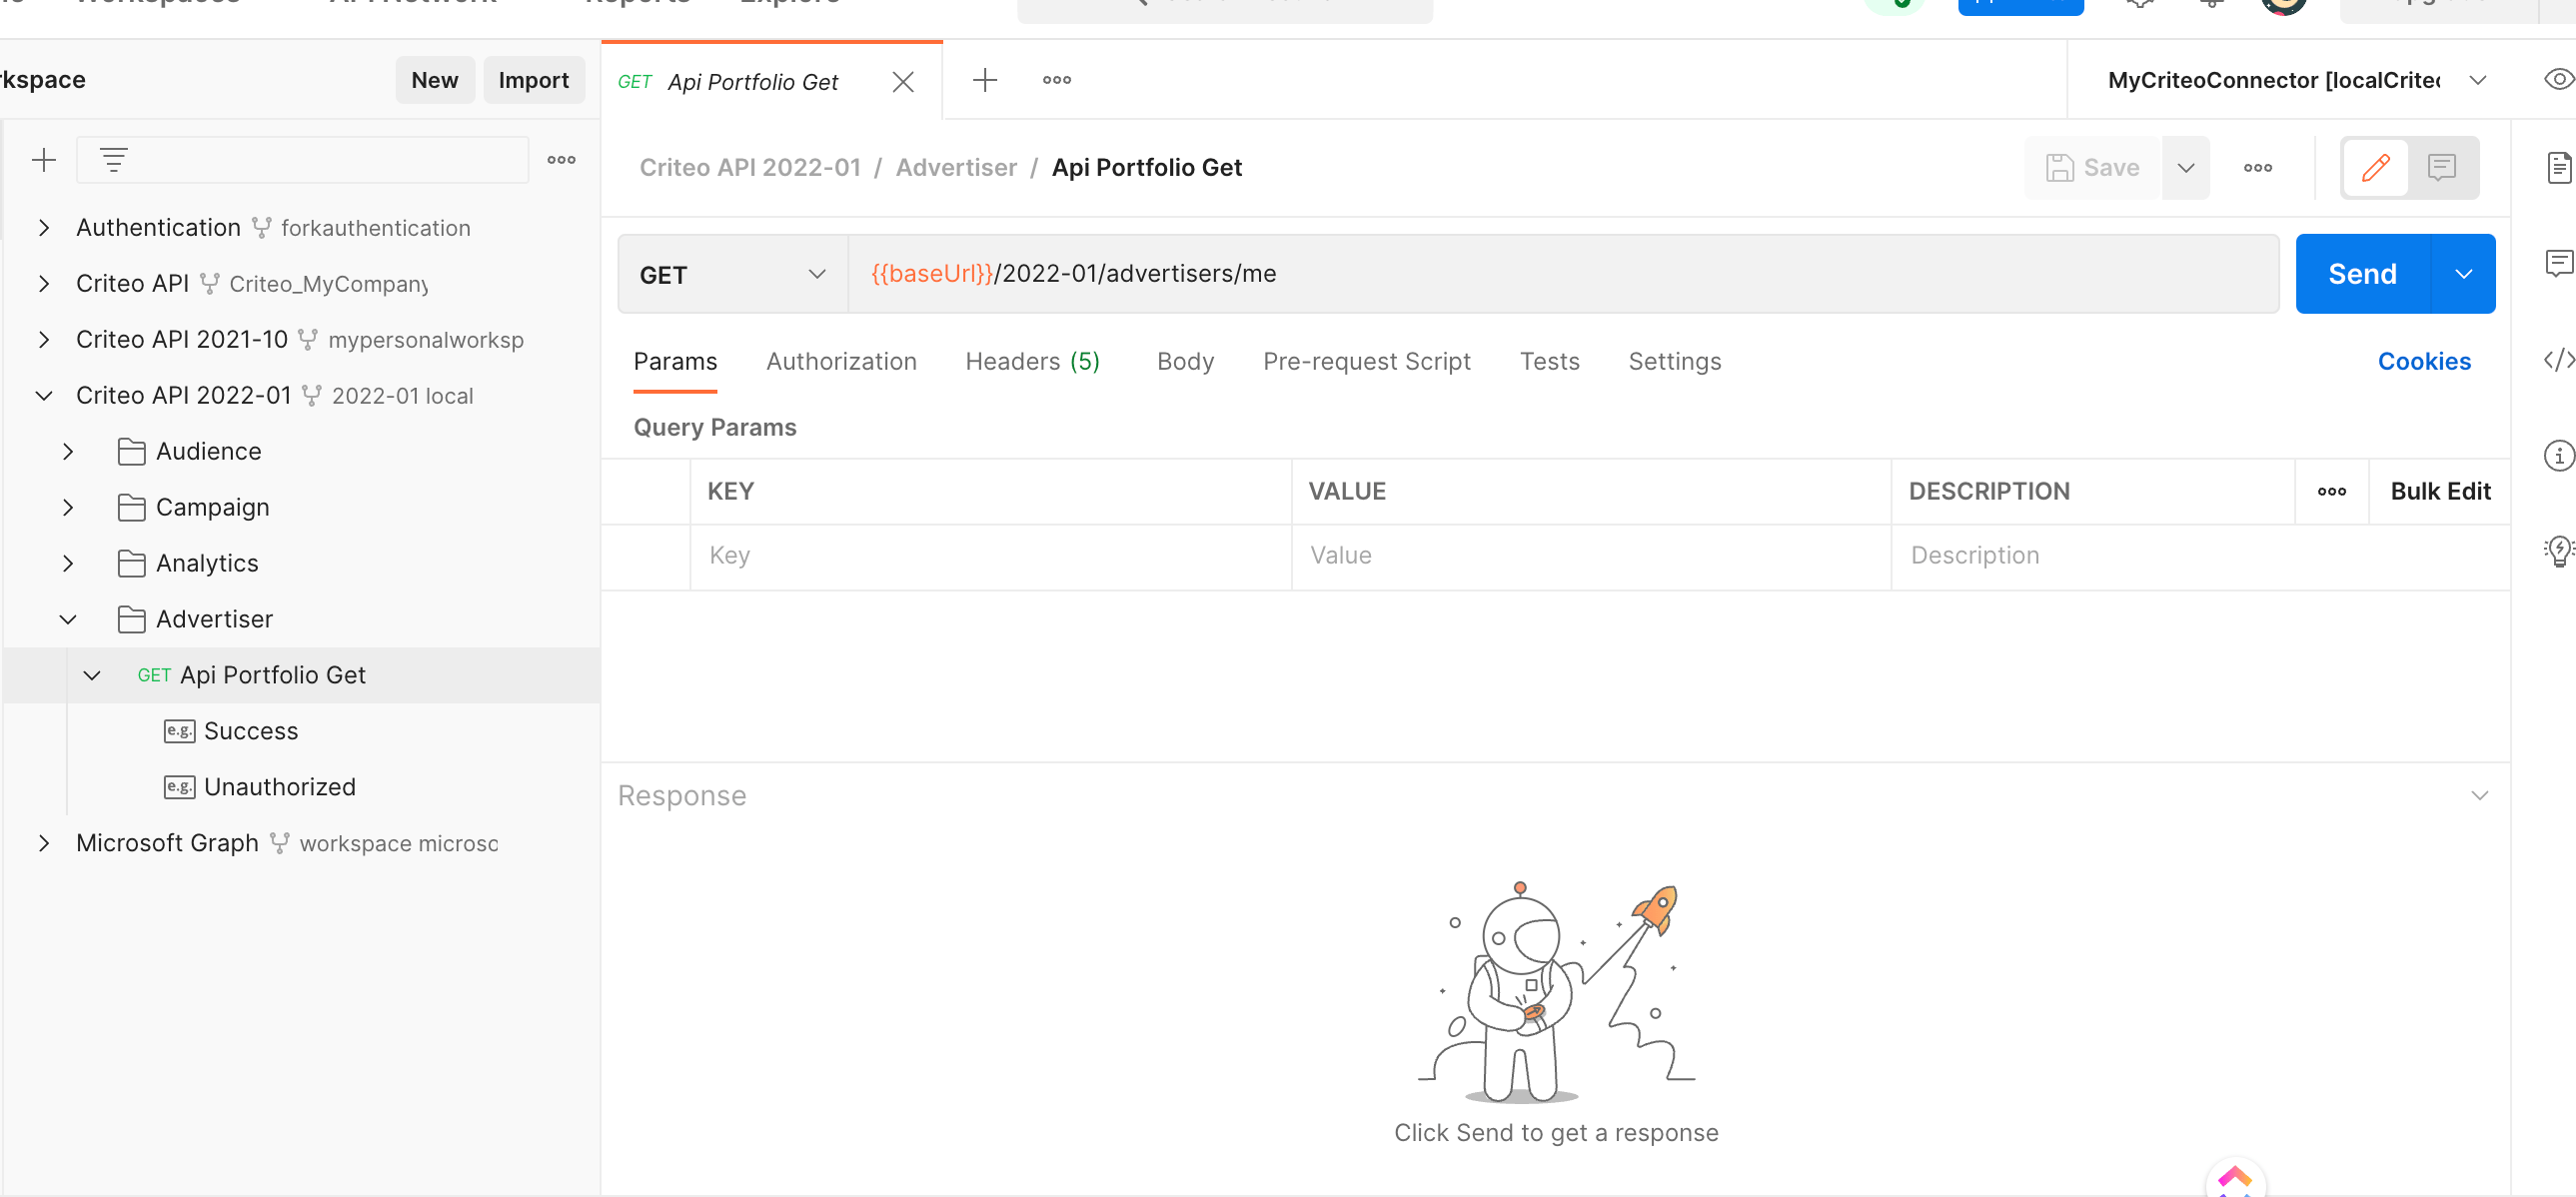Expand the Analytics folder chevron
This screenshot has height=1197, width=2576.
point(67,564)
